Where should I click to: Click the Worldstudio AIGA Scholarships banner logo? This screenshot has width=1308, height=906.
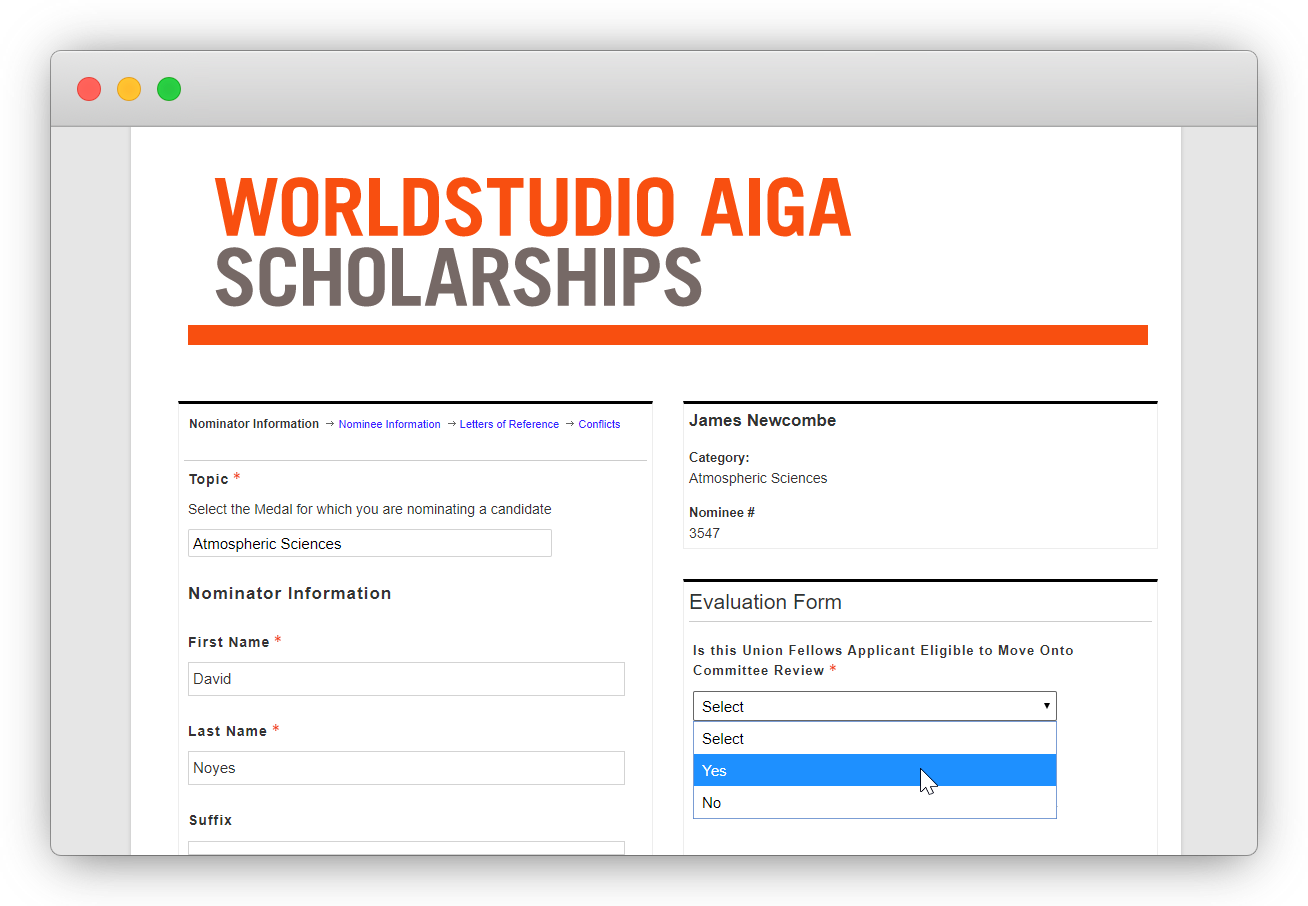(x=533, y=241)
